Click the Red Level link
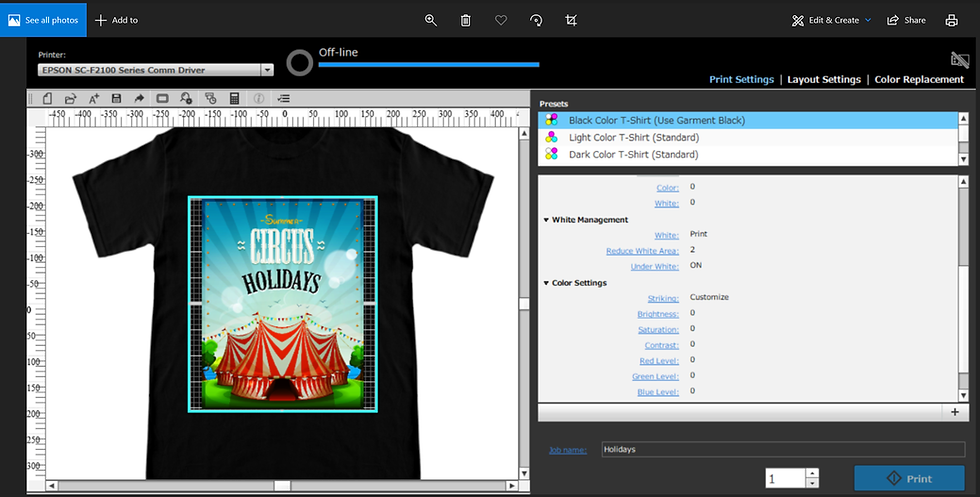The image size is (980, 497). [x=659, y=361]
